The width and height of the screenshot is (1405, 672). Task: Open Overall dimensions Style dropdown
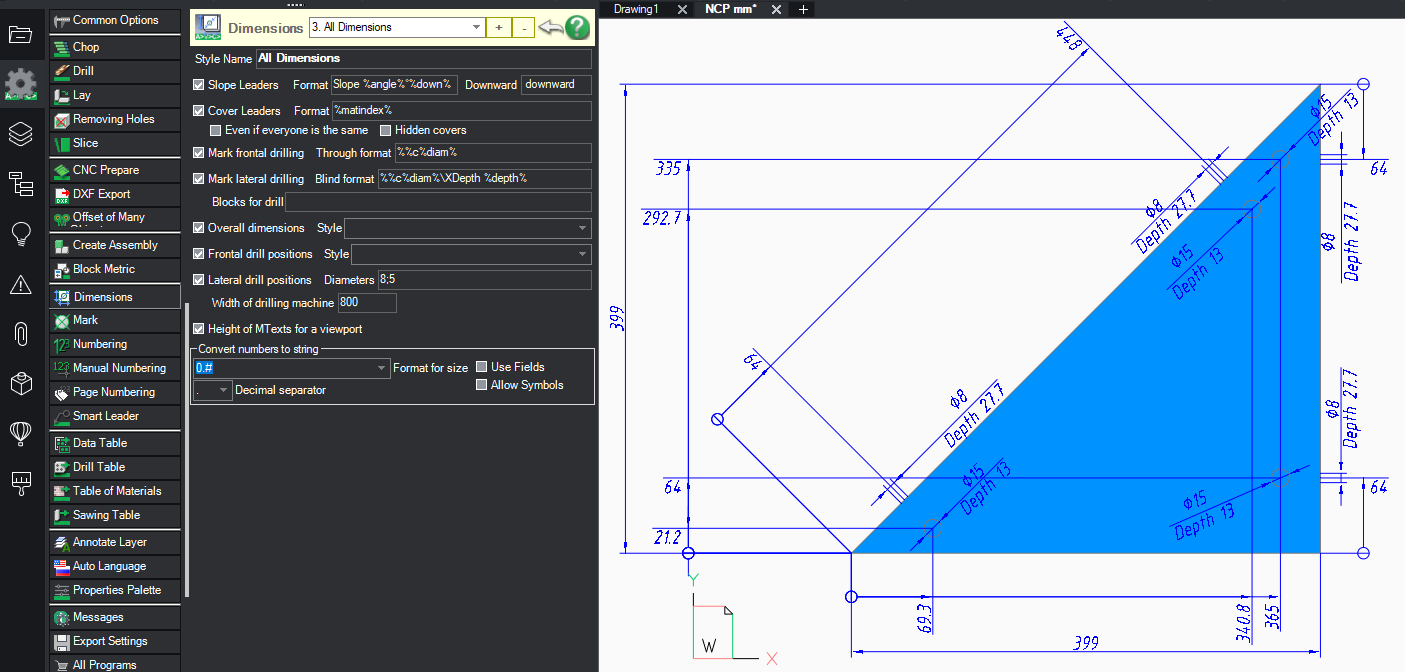[467, 228]
